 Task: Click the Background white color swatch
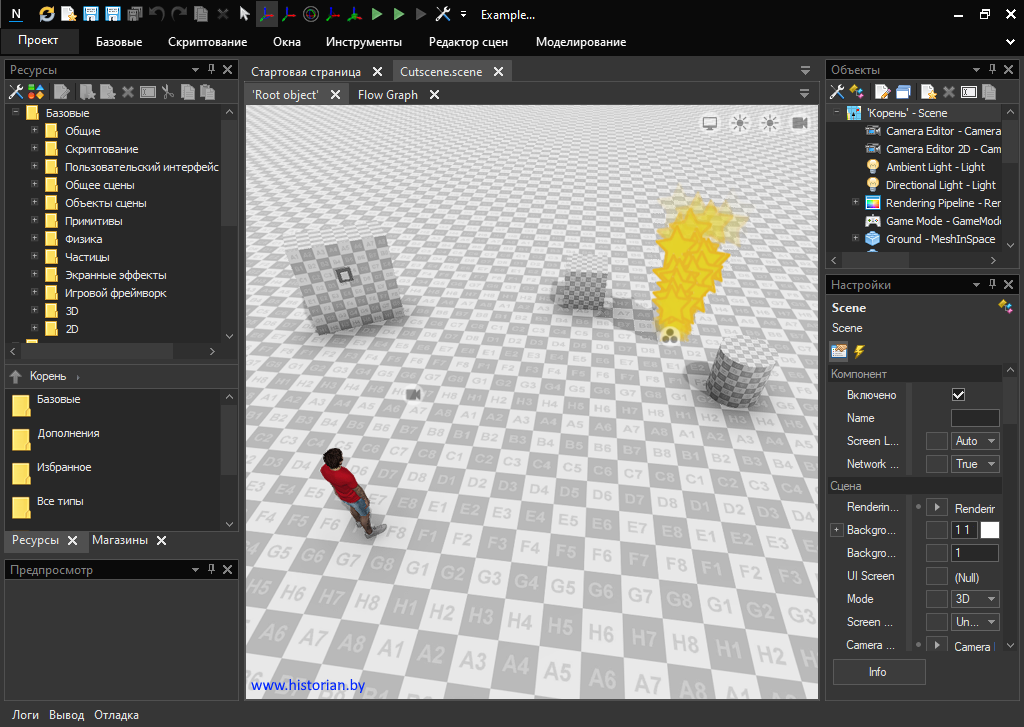[x=989, y=530]
